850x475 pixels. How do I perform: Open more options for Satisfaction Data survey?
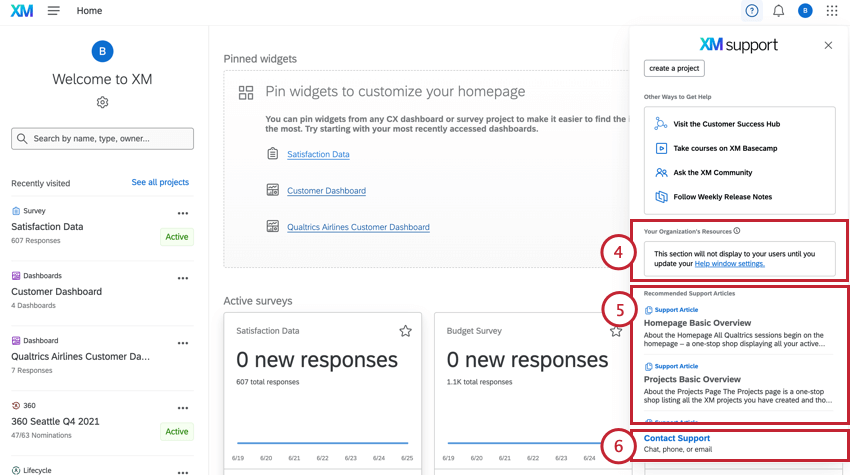pos(183,213)
